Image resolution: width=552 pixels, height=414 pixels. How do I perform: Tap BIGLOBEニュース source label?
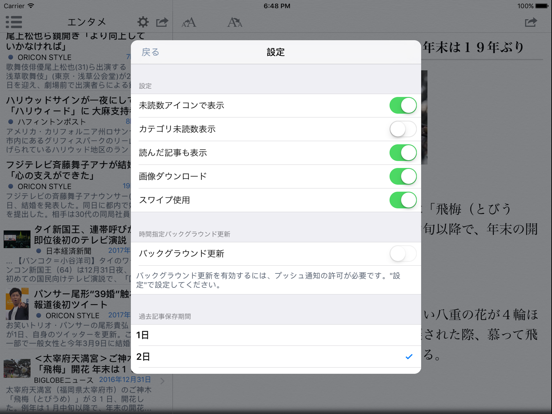tap(63, 380)
